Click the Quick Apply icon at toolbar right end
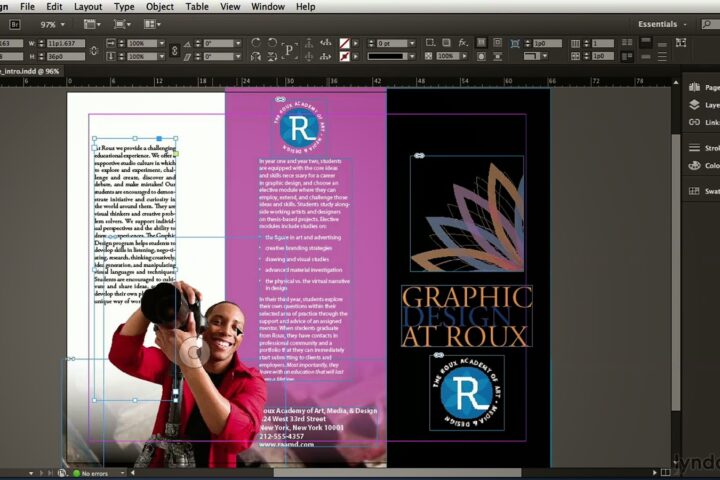Screen dimensions: 720x480 (x=681, y=43)
